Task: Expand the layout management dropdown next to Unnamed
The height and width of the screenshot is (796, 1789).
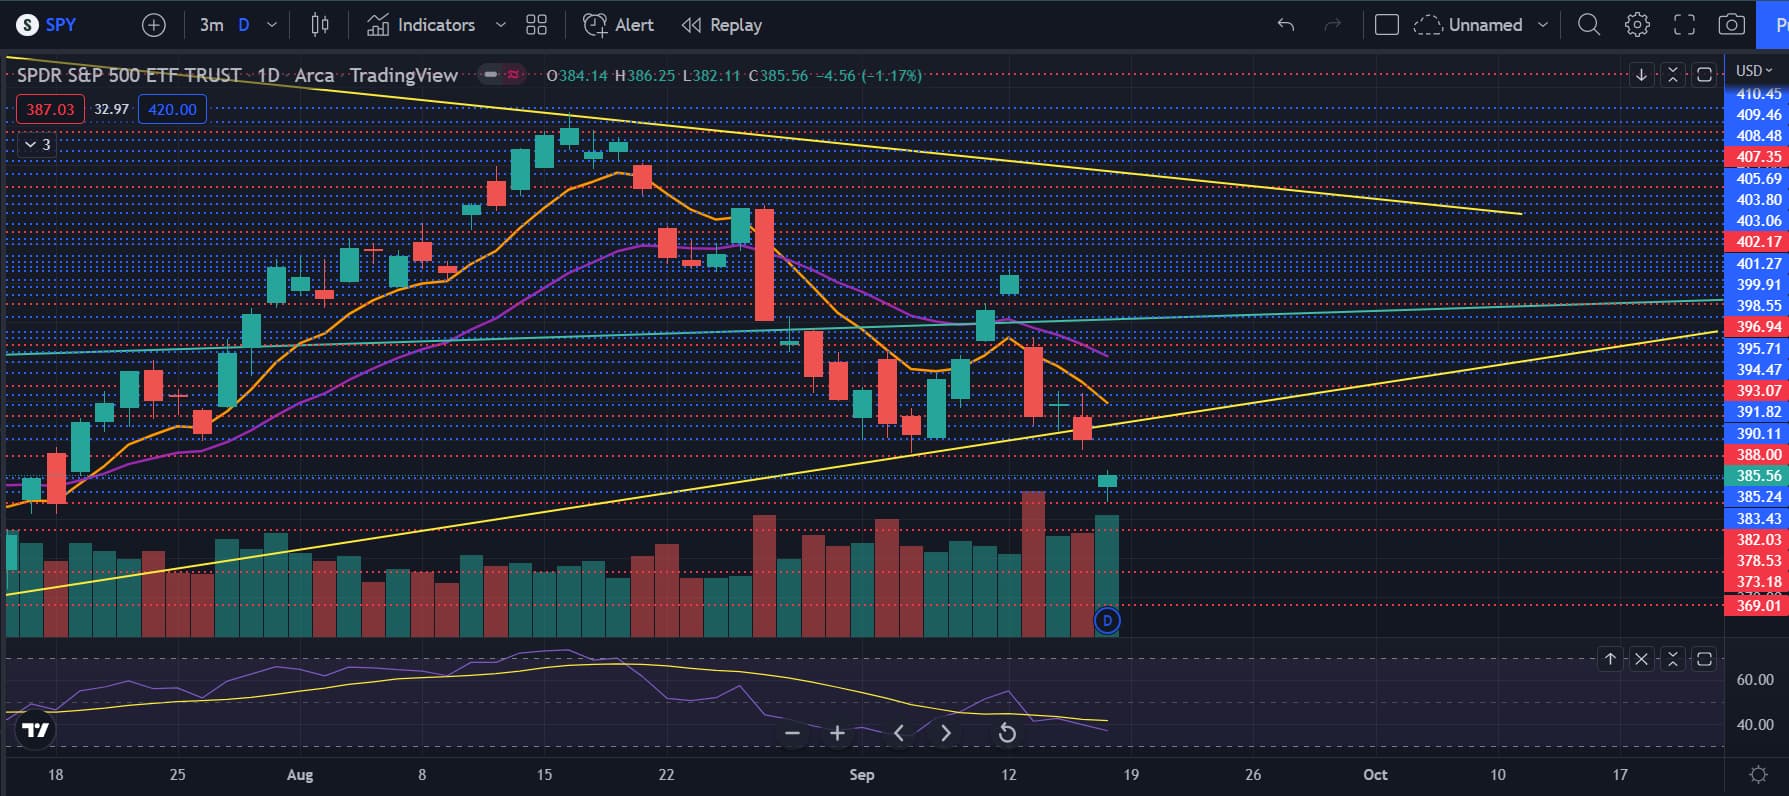Action: (x=1543, y=25)
